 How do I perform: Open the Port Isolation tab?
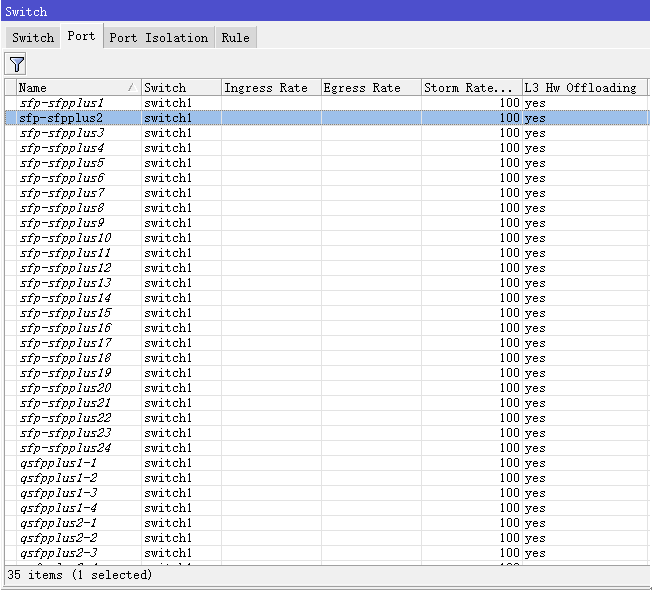pyautogui.click(x=158, y=37)
